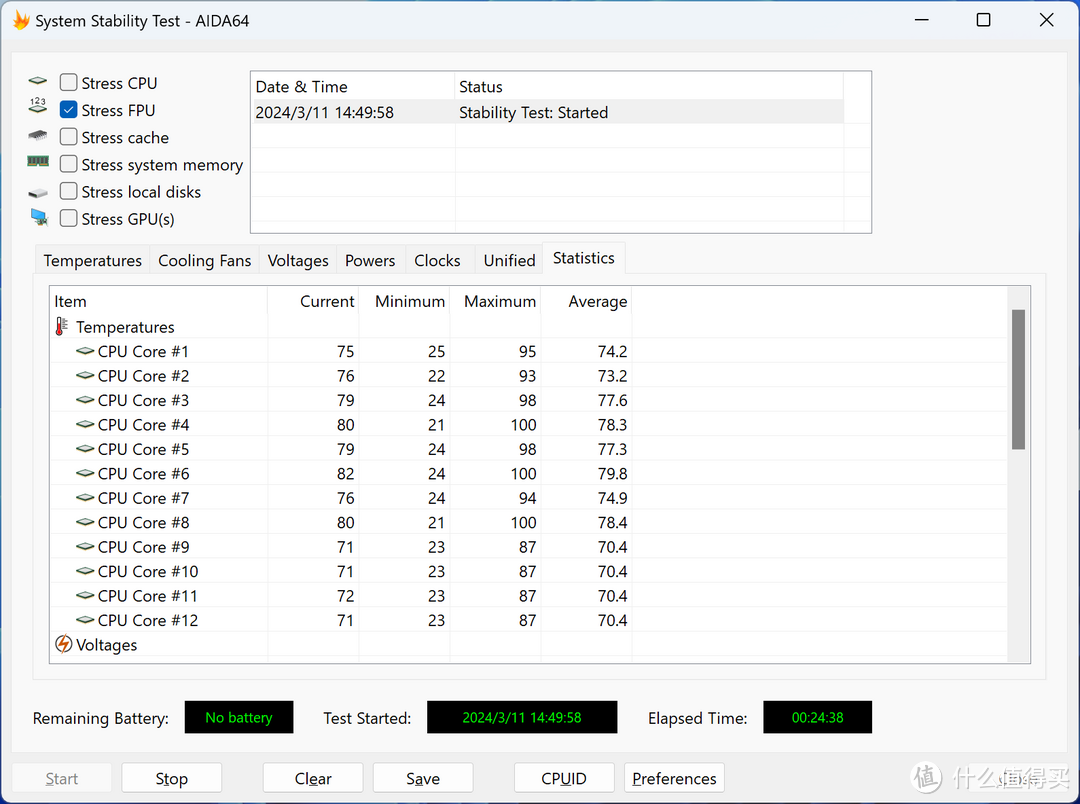The image size is (1080, 804).
Task: Switch to the Temperatures tab
Action: 92,260
